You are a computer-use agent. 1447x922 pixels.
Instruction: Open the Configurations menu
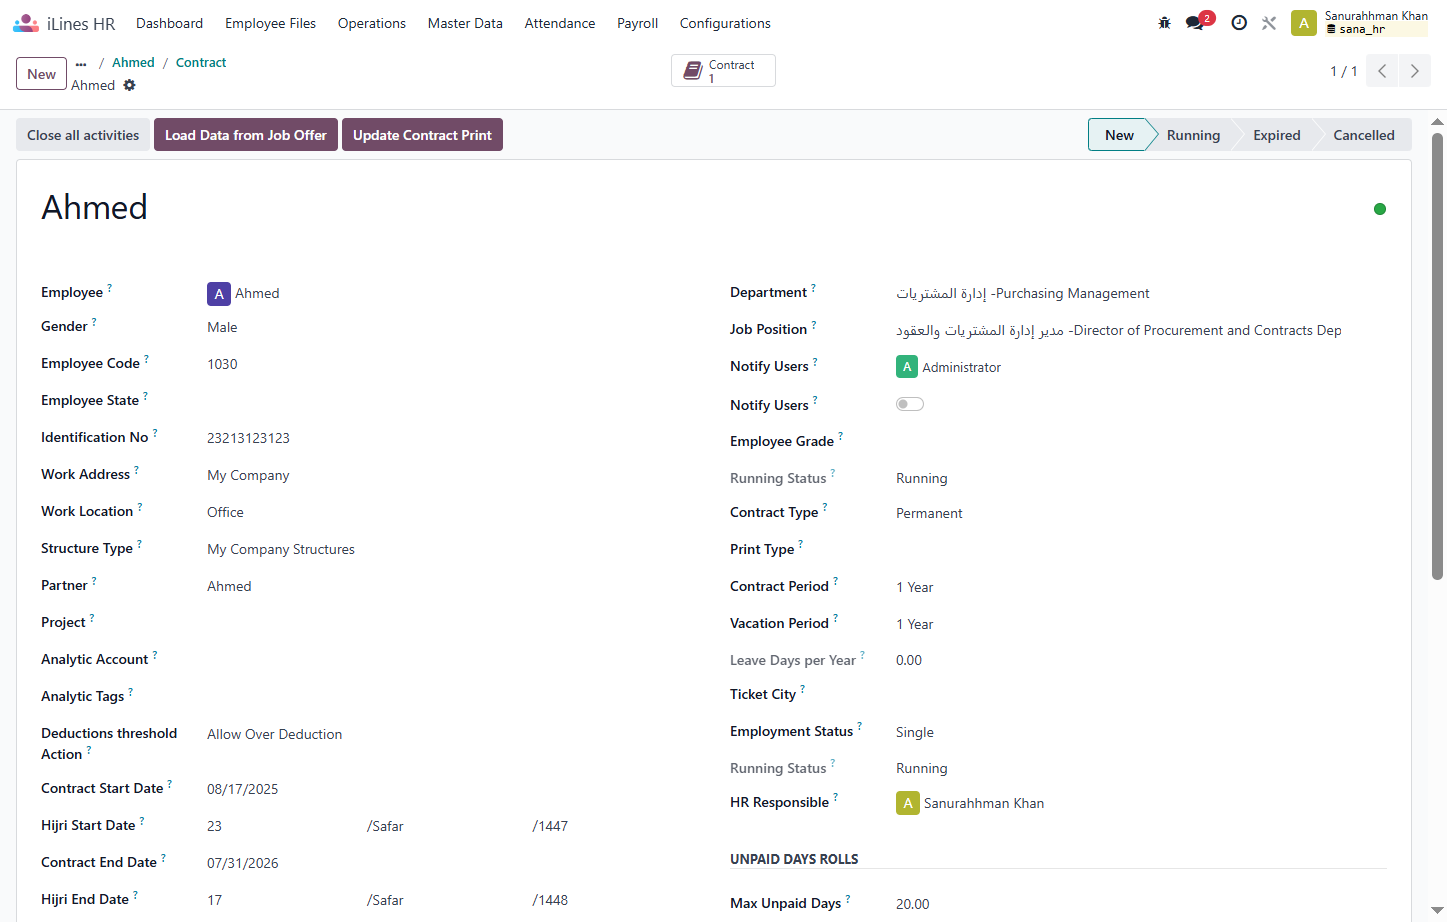click(725, 23)
